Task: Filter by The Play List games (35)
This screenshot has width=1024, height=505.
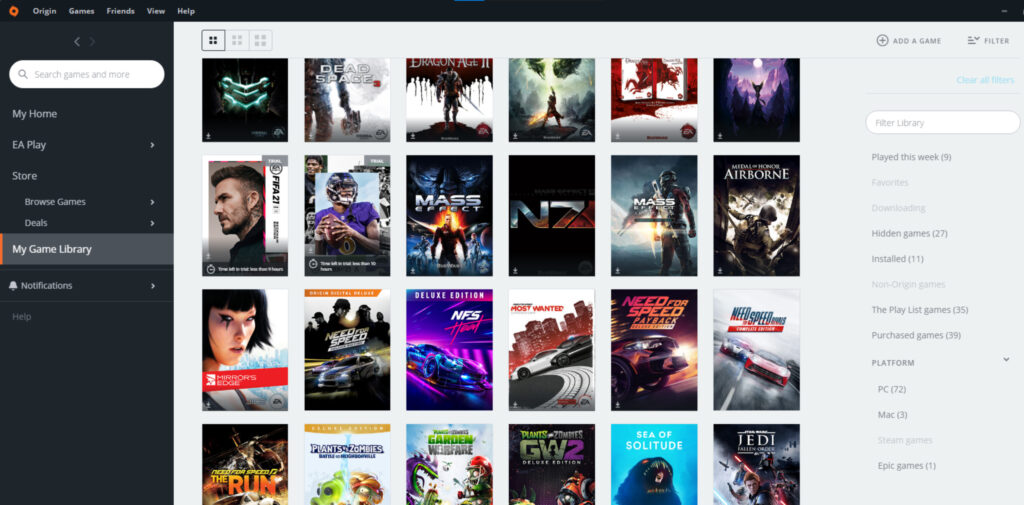Action: (x=920, y=310)
